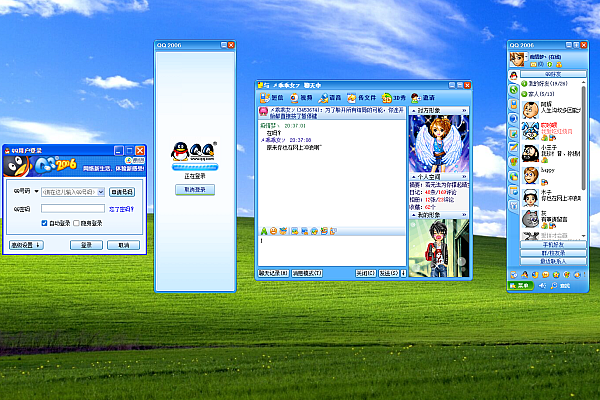The image size is (600, 400).
Task: Open the QQ friends tab header
Action: (x=553, y=74)
